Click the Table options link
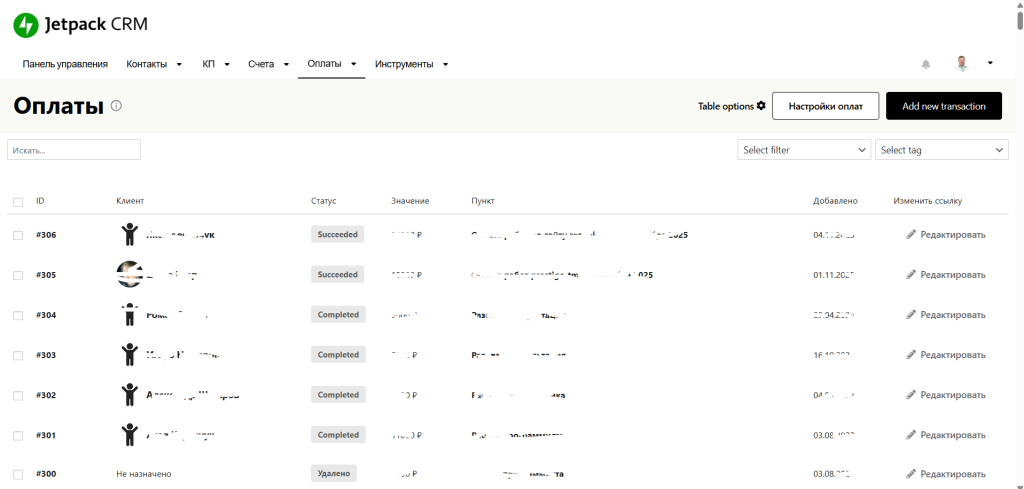This screenshot has height=489, width=1024. click(x=731, y=106)
